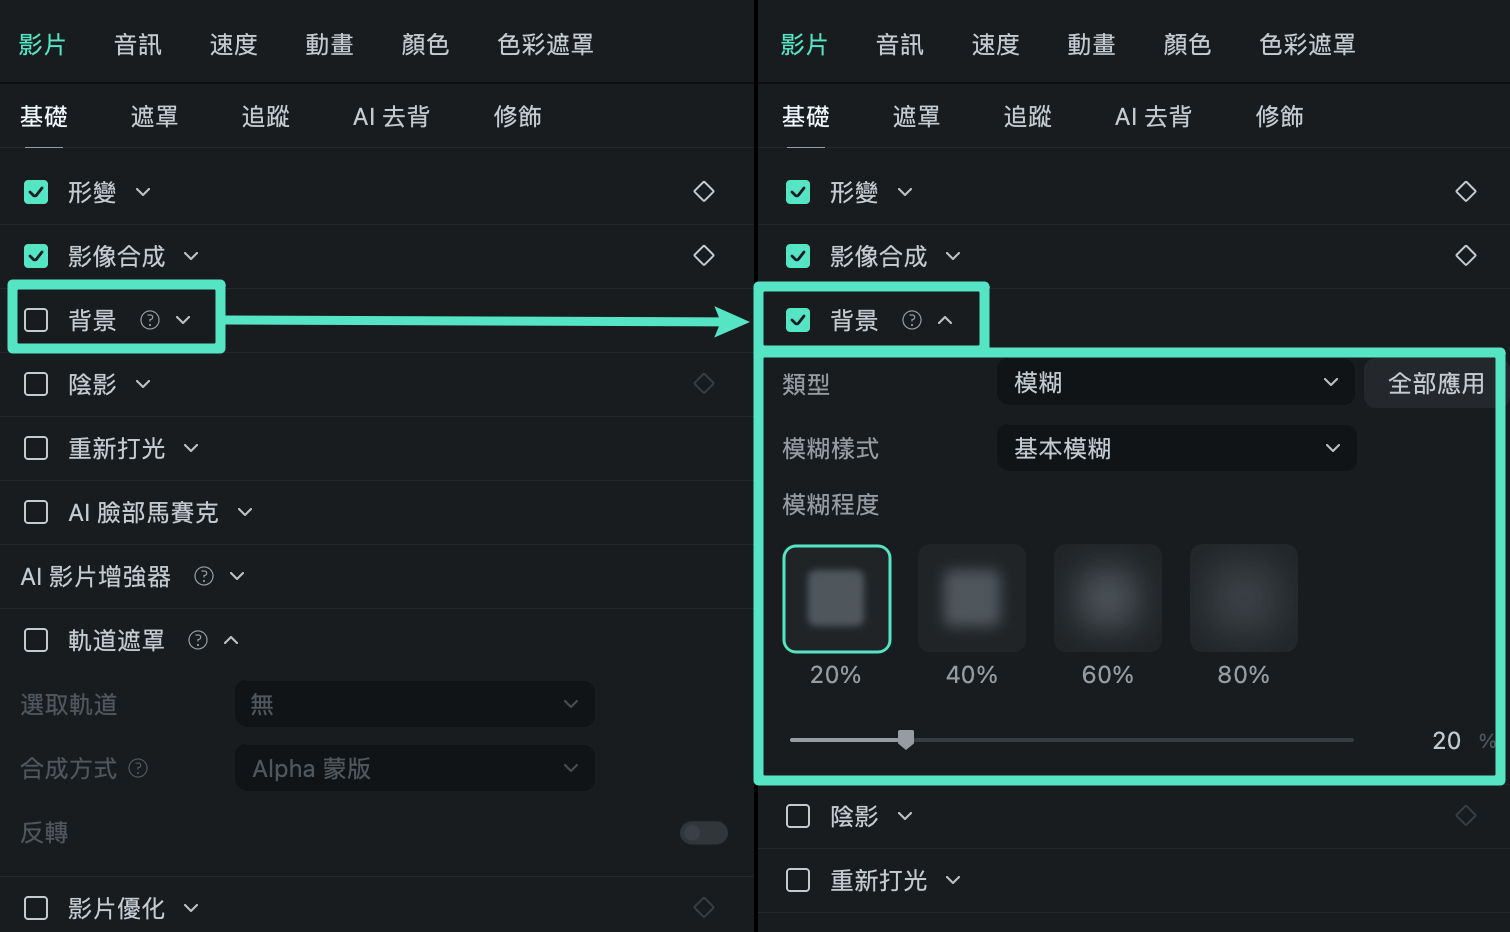This screenshot has height=932, width=1510.
Task: Enable 背景 checkbox in left panel
Action: click(36, 320)
